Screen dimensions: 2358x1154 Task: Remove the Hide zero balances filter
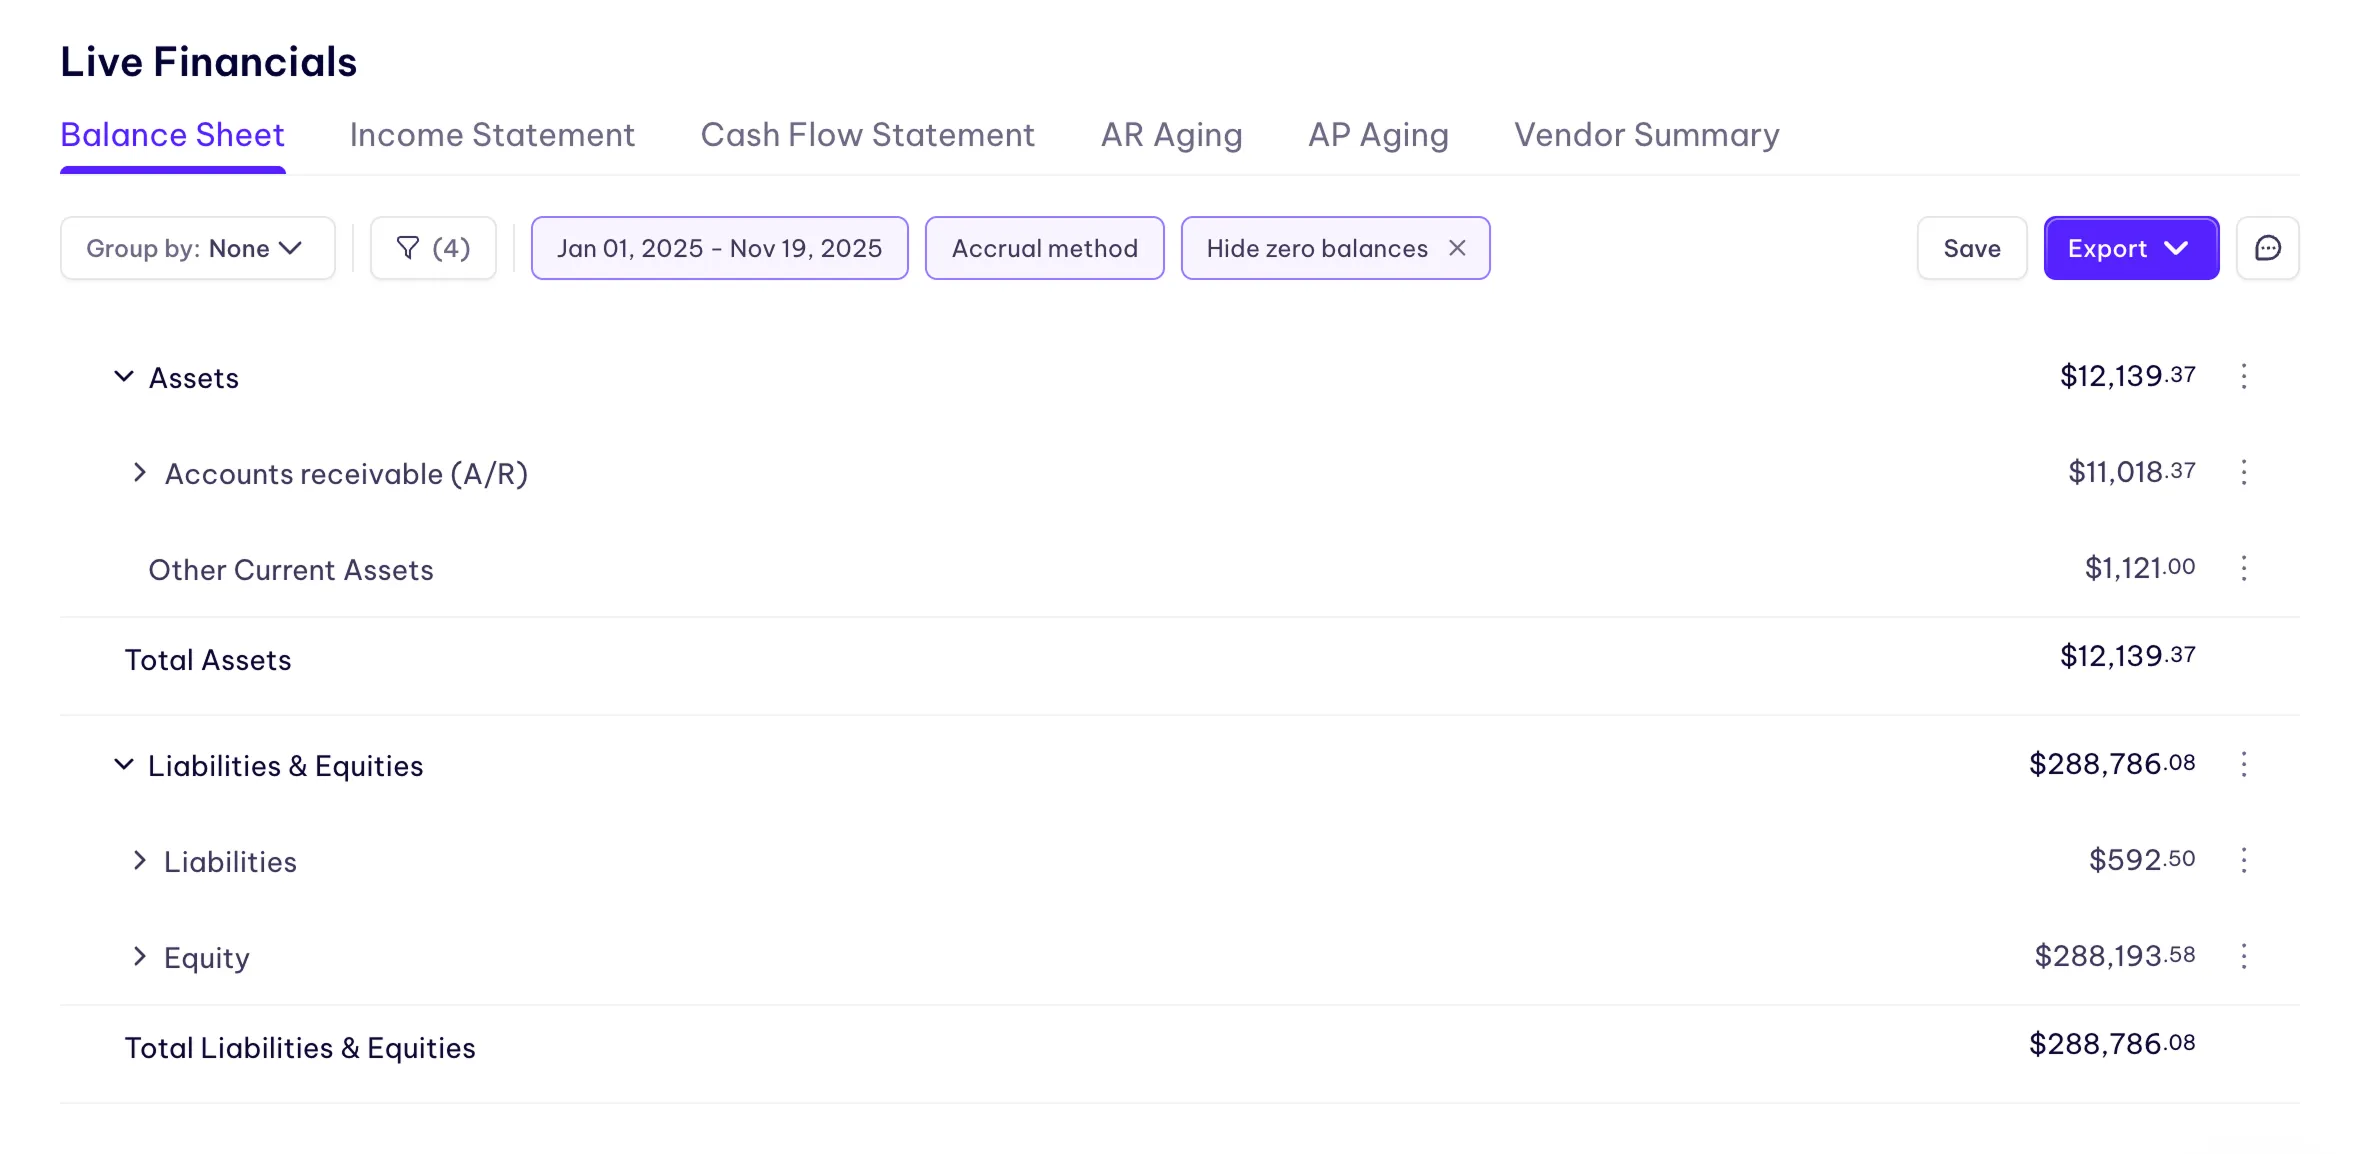tap(1457, 248)
